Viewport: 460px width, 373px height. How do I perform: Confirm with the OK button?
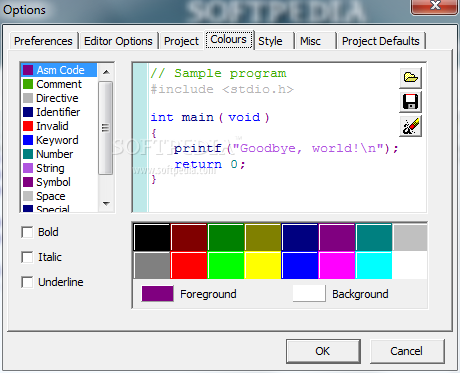pyautogui.click(x=323, y=351)
